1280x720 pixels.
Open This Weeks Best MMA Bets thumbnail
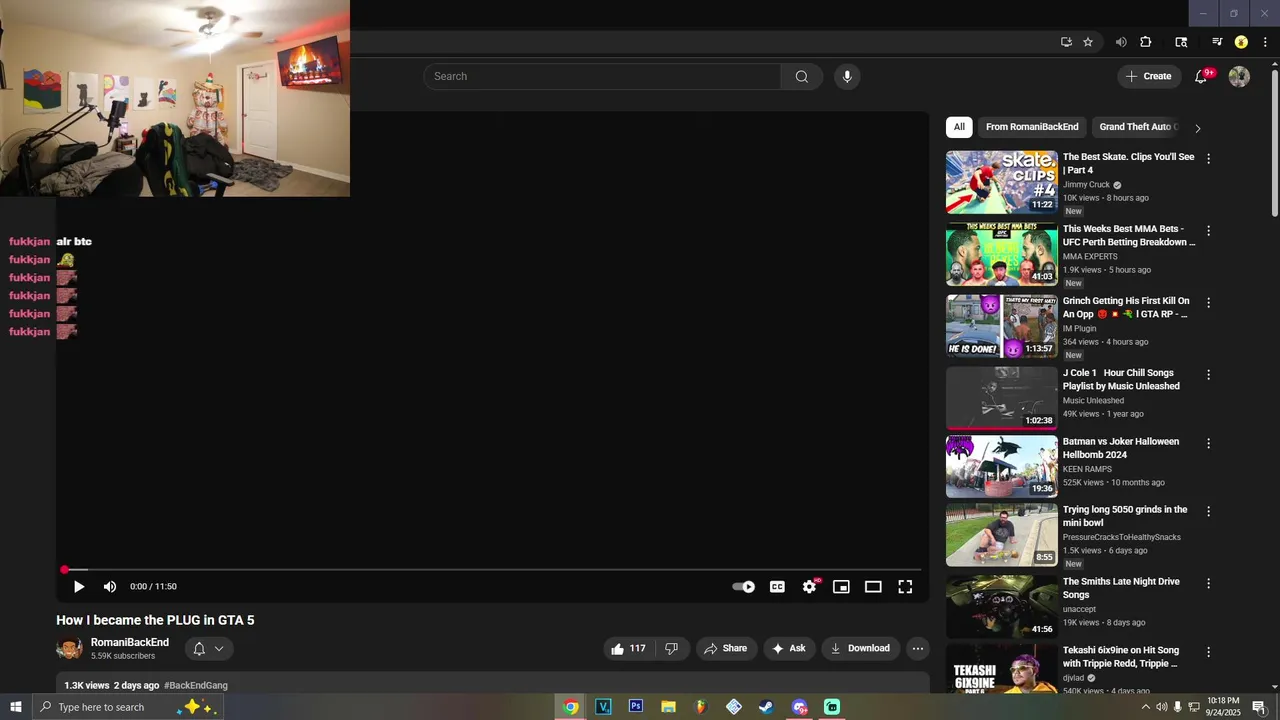(x=1001, y=254)
